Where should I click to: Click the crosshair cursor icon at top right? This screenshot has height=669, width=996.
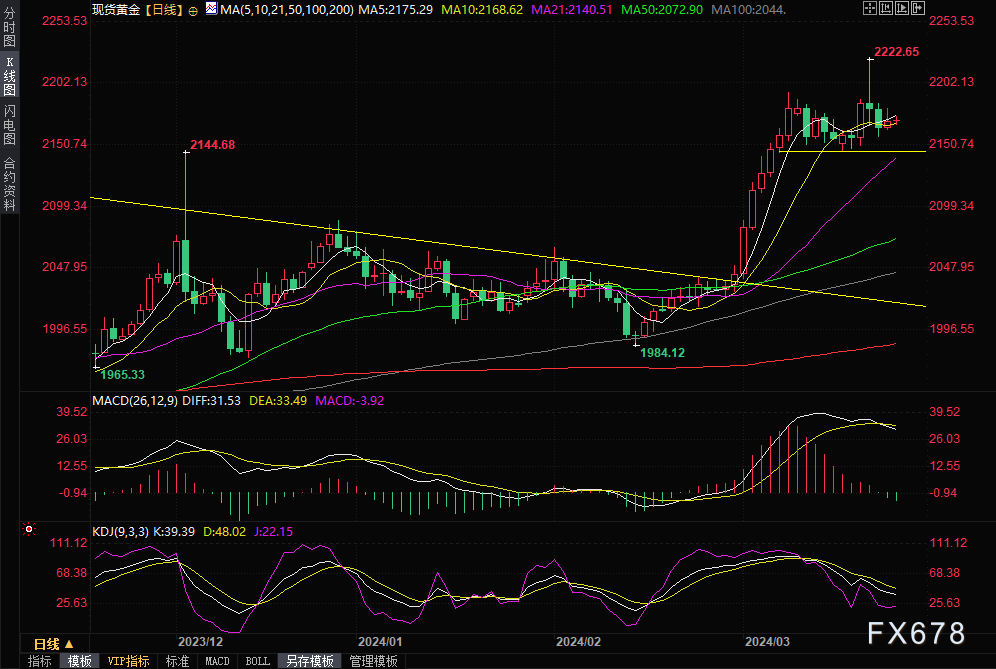click(x=870, y=8)
